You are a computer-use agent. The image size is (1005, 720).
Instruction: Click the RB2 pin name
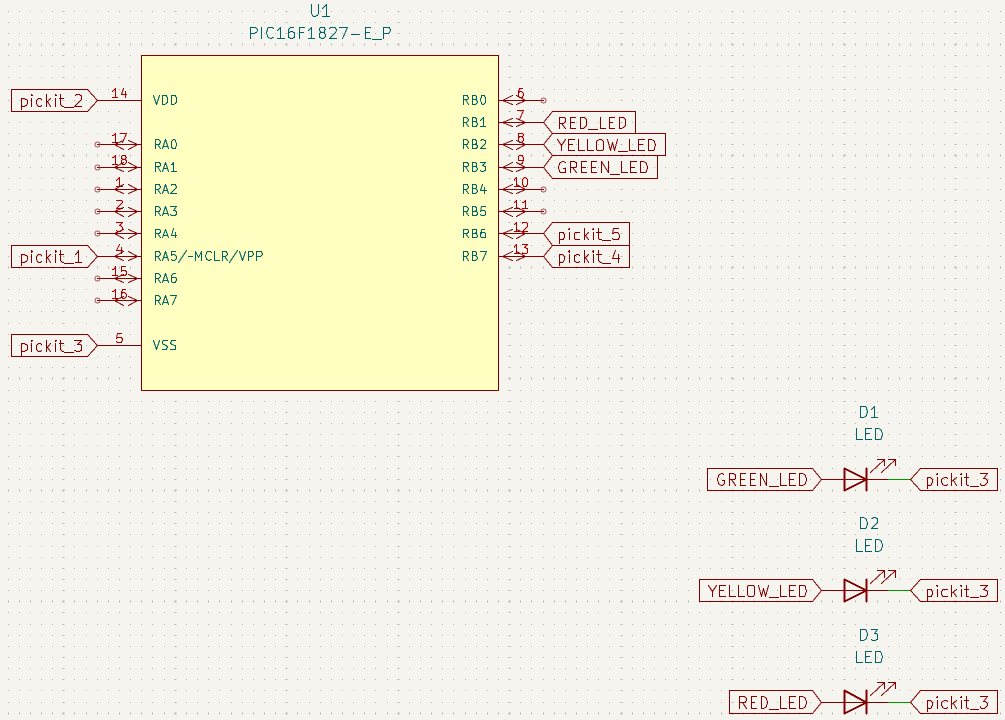474,144
